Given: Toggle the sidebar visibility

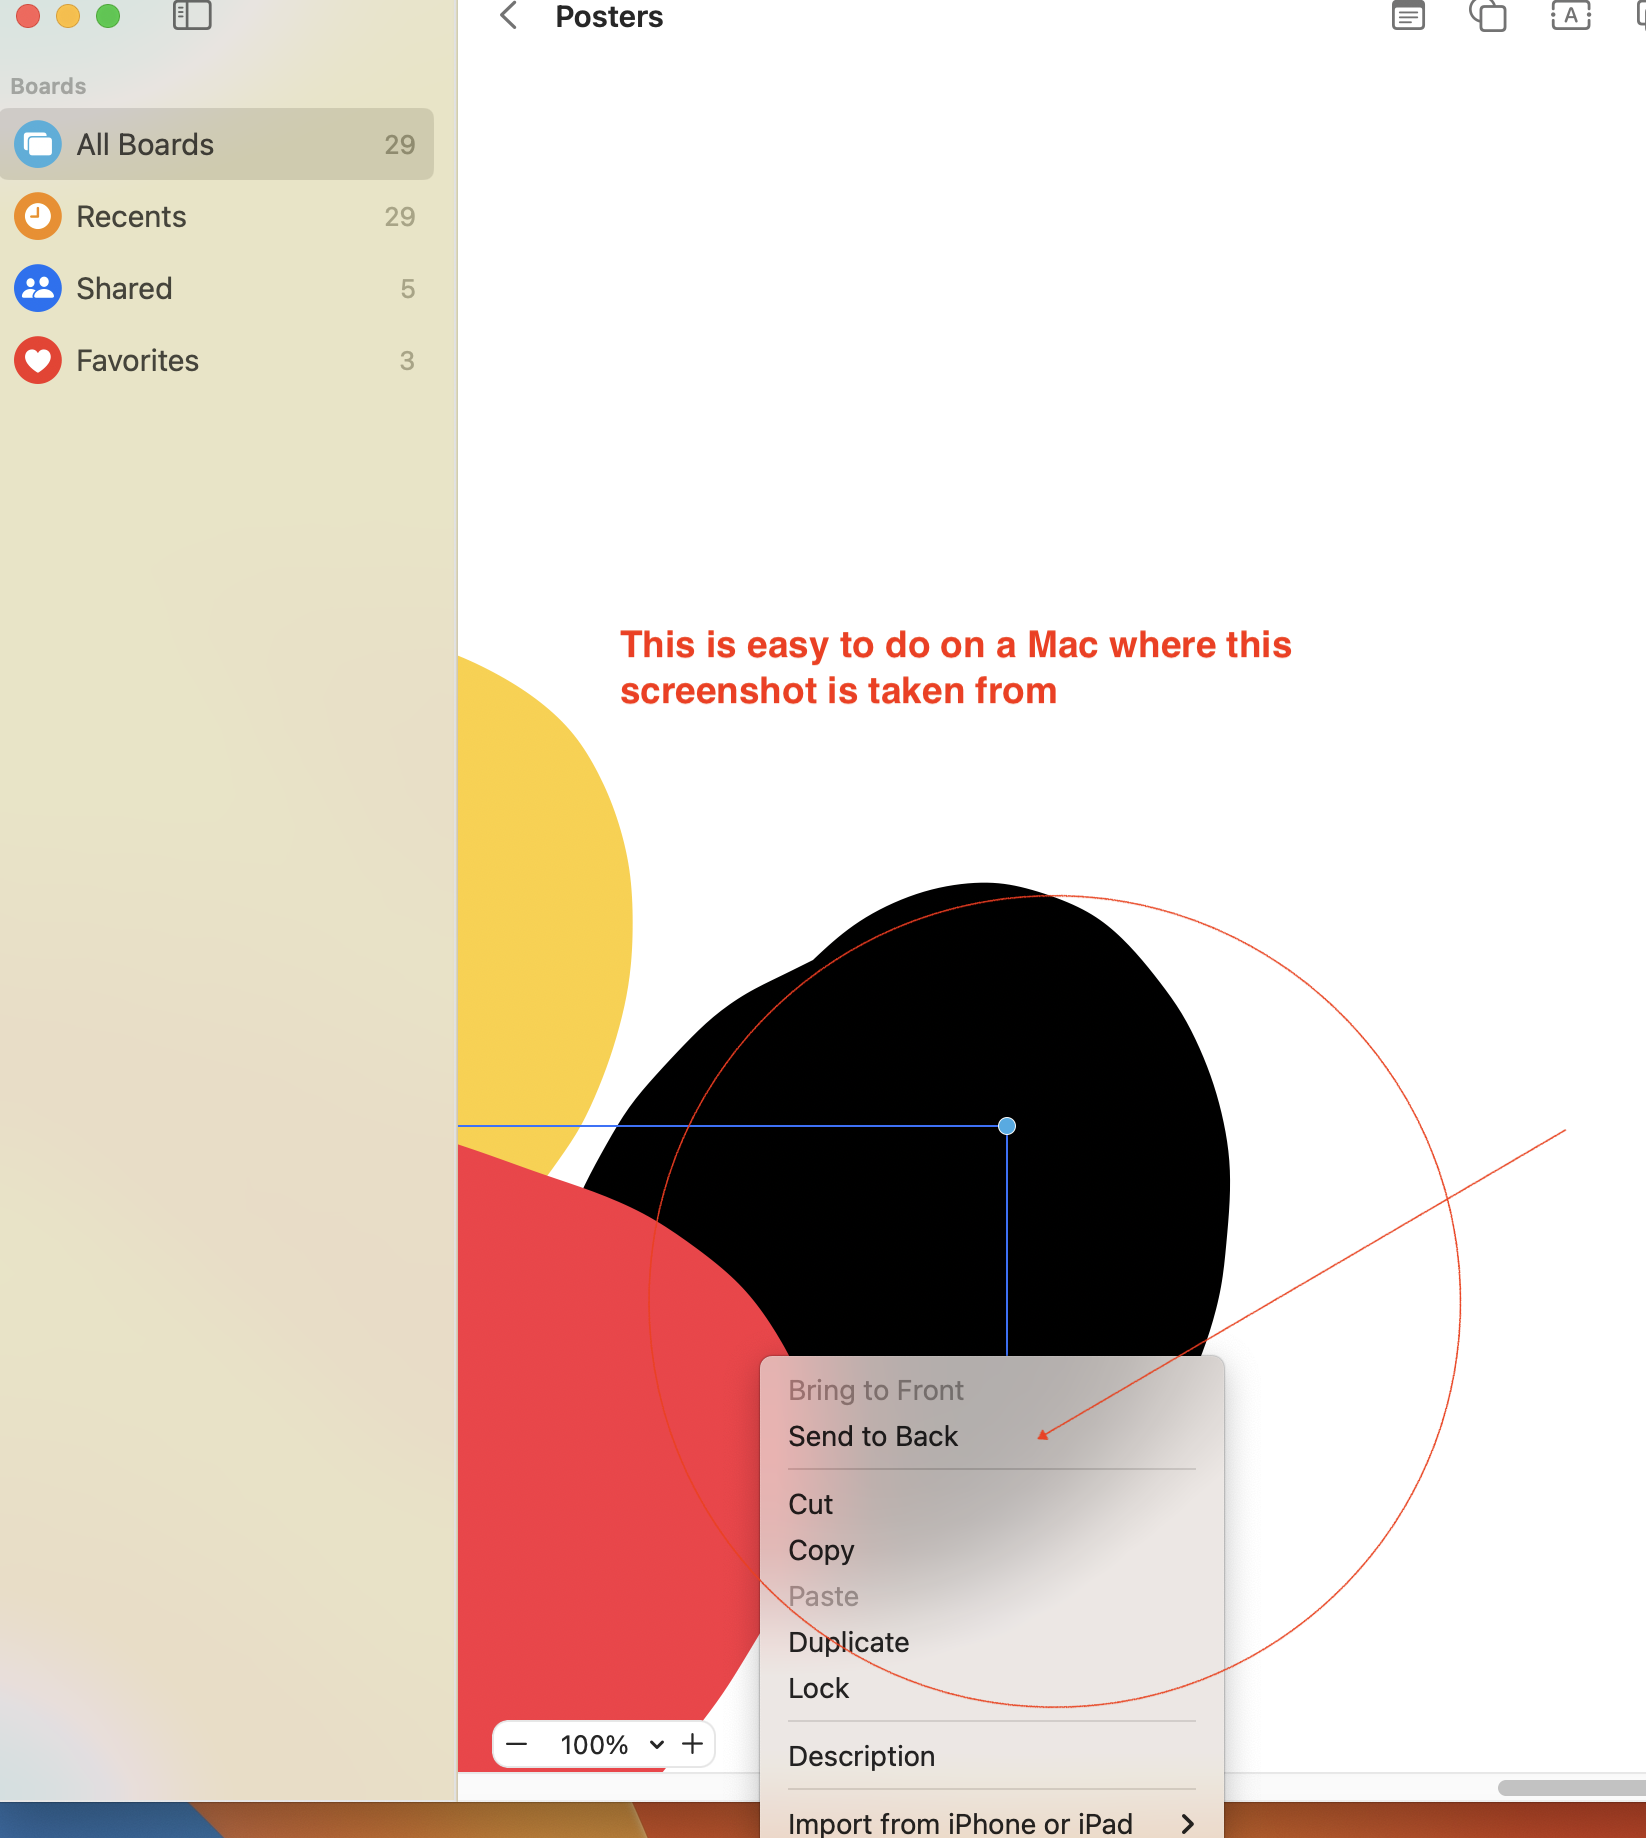Looking at the screenshot, I should click(x=192, y=16).
